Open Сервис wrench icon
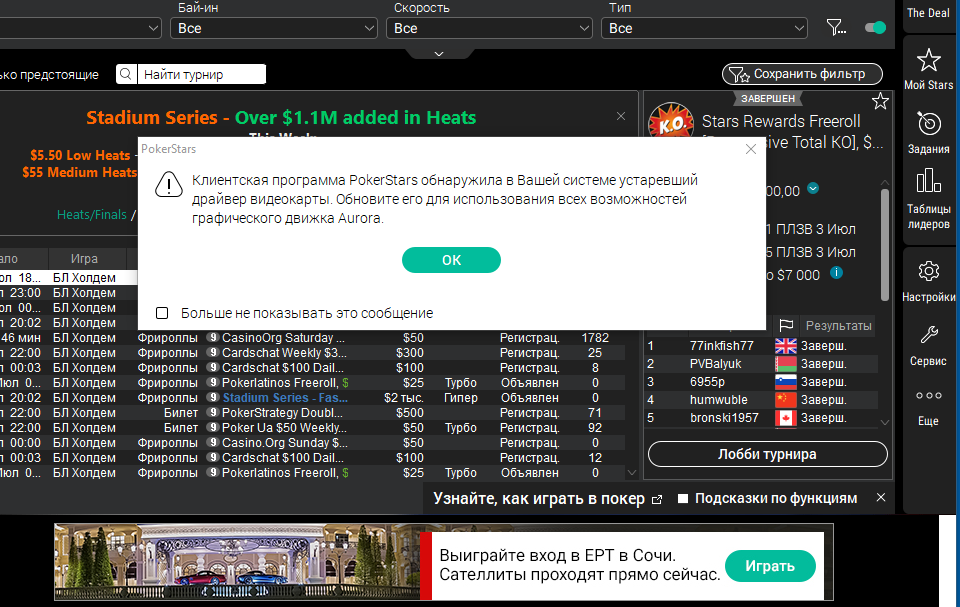Viewport: 960px width, 607px height. click(x=928, y=334)
